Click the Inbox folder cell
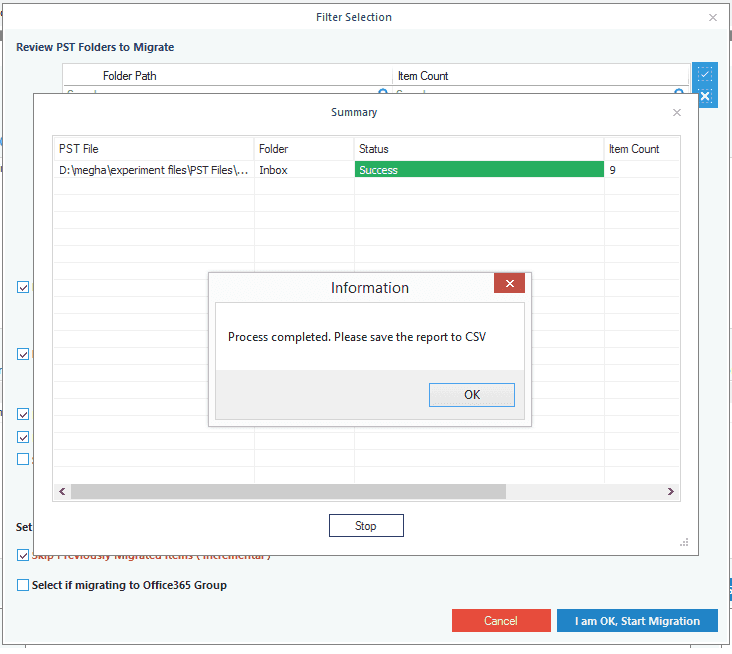Screen dimensions: 732x654 click(x=304, y=170)
